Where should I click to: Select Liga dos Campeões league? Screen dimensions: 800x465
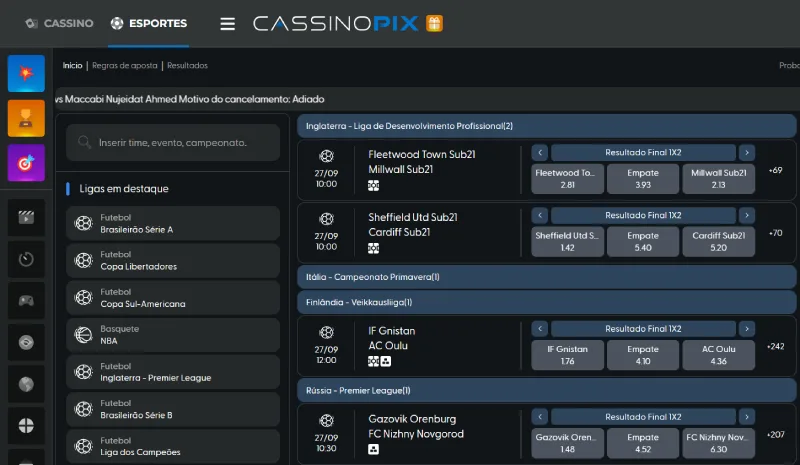click(x=173, y=446)
